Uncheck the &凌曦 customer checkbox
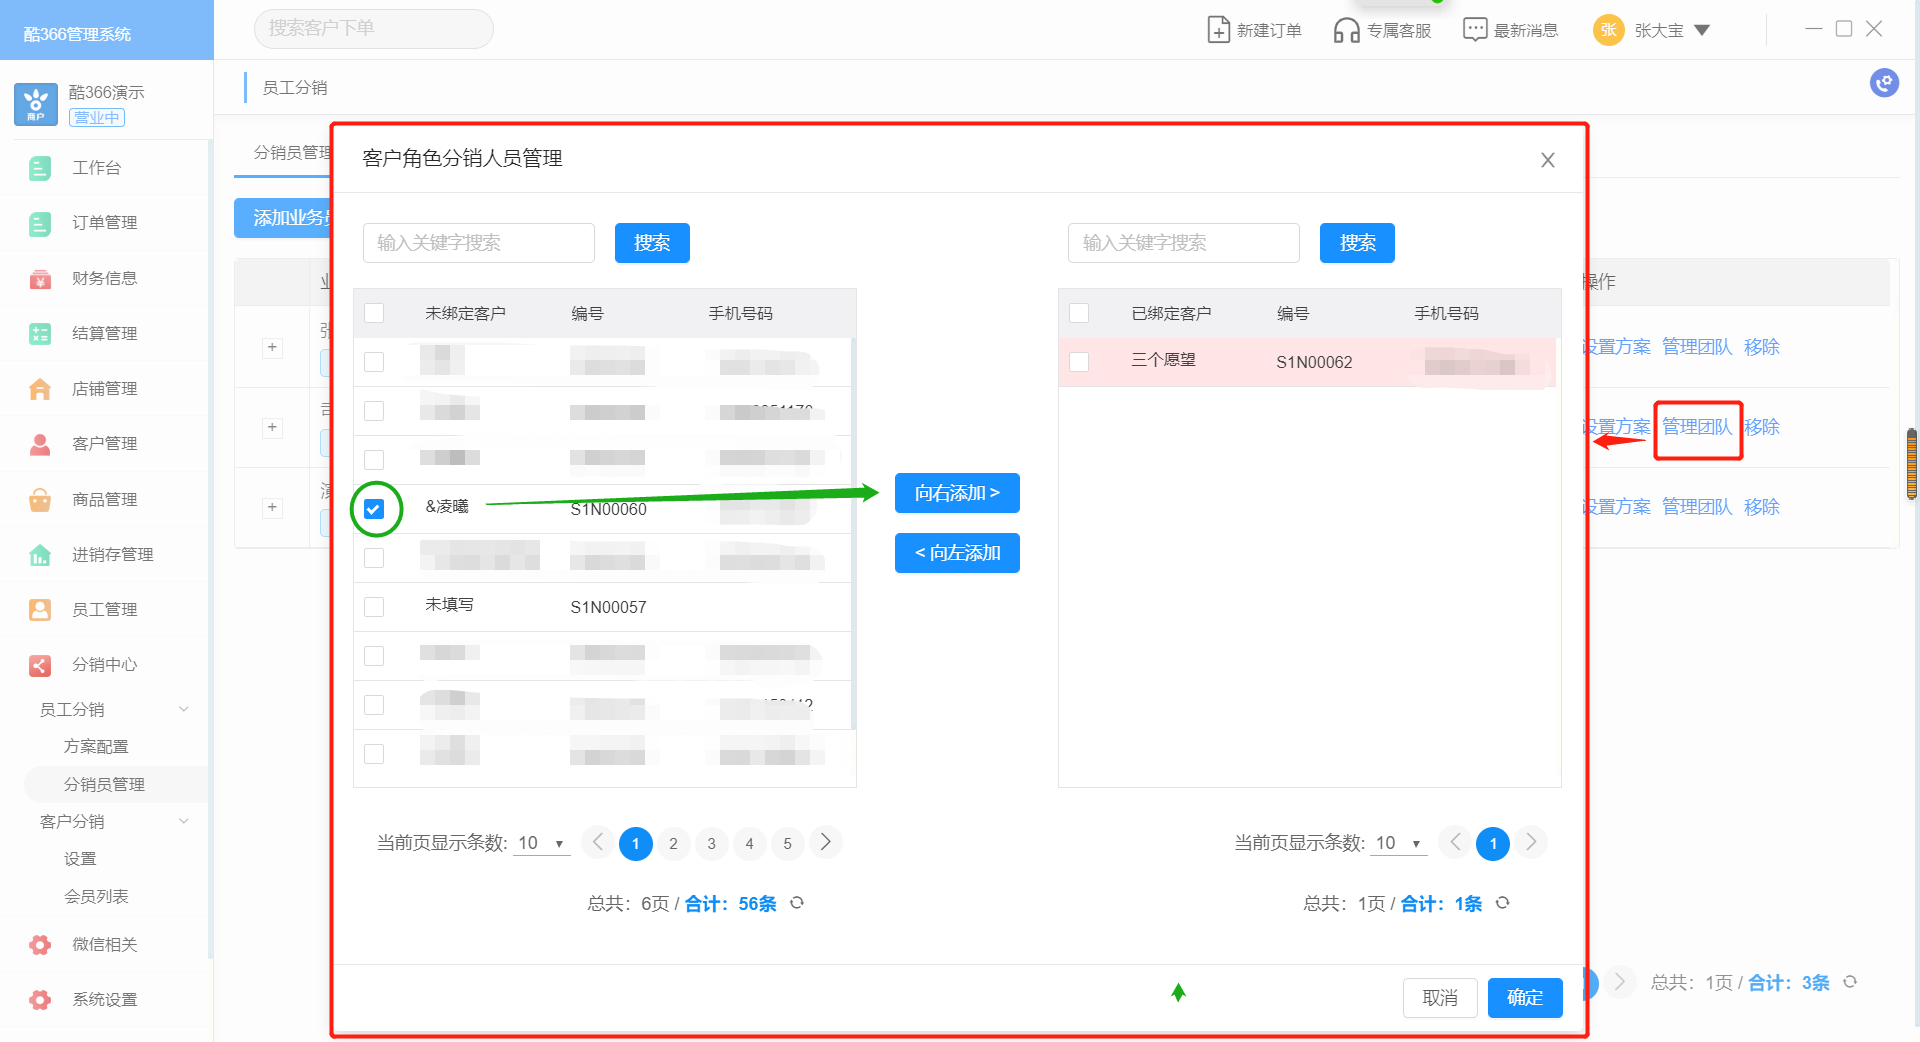The image size is (1920, 1042). 374,509
